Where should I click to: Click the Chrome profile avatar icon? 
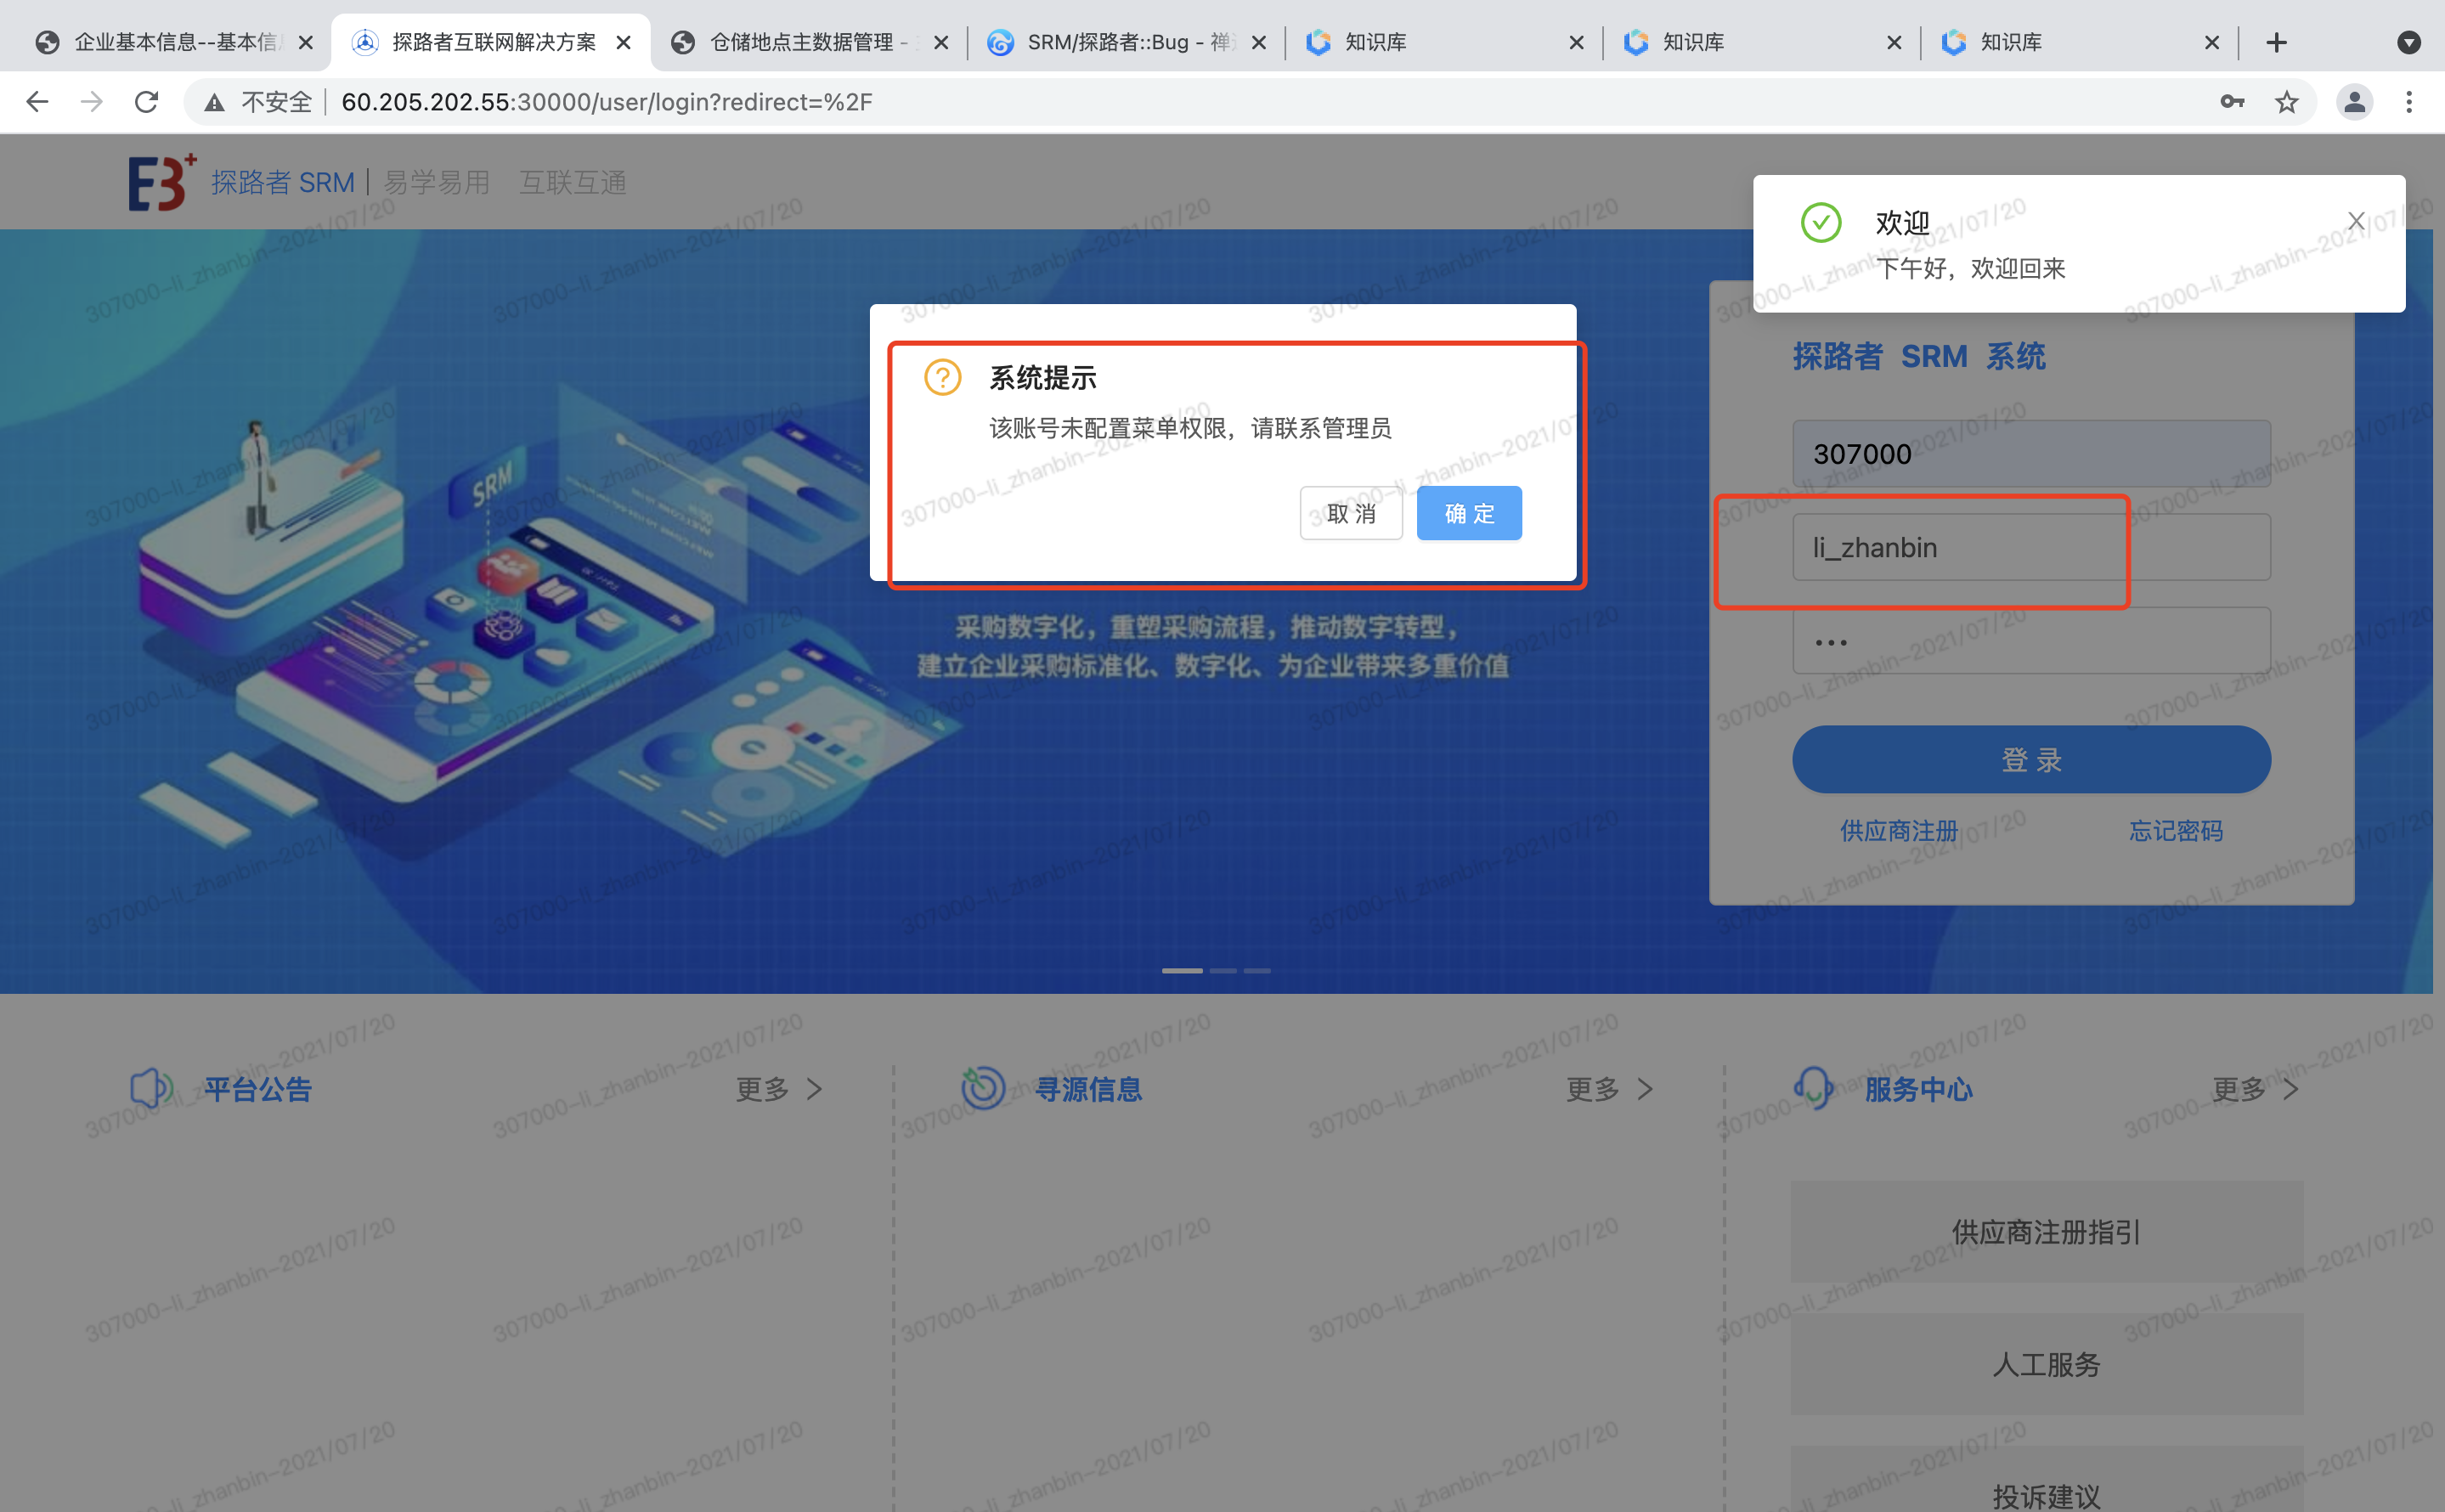pos(2354,102)
